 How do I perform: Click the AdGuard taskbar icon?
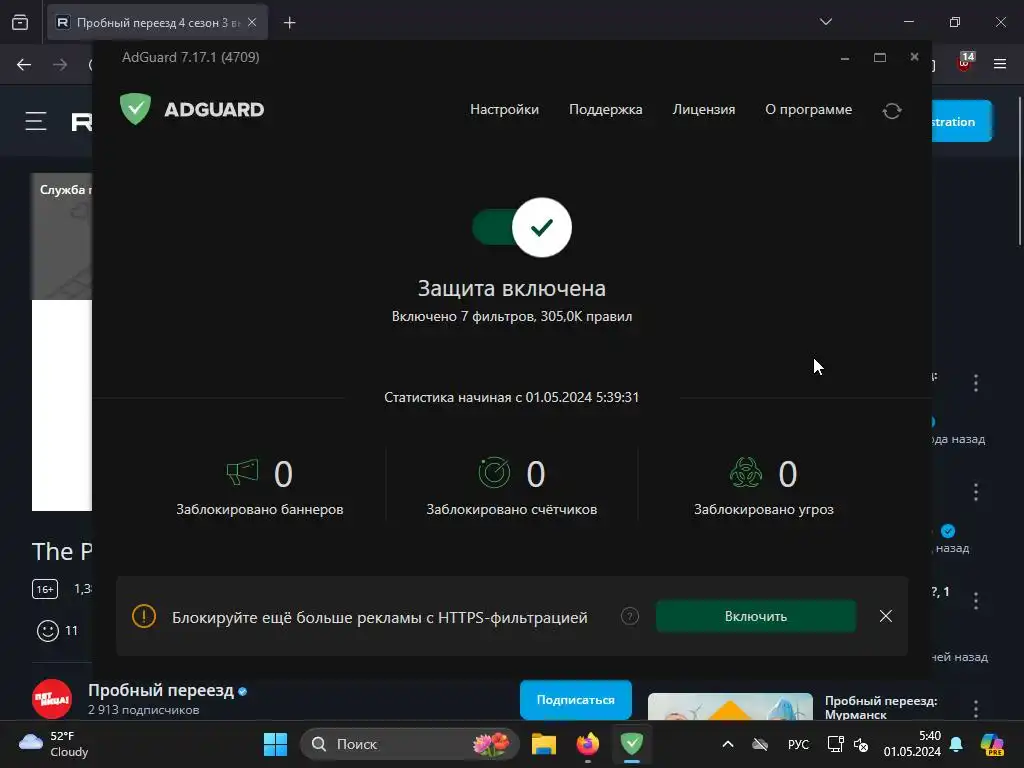632,744
